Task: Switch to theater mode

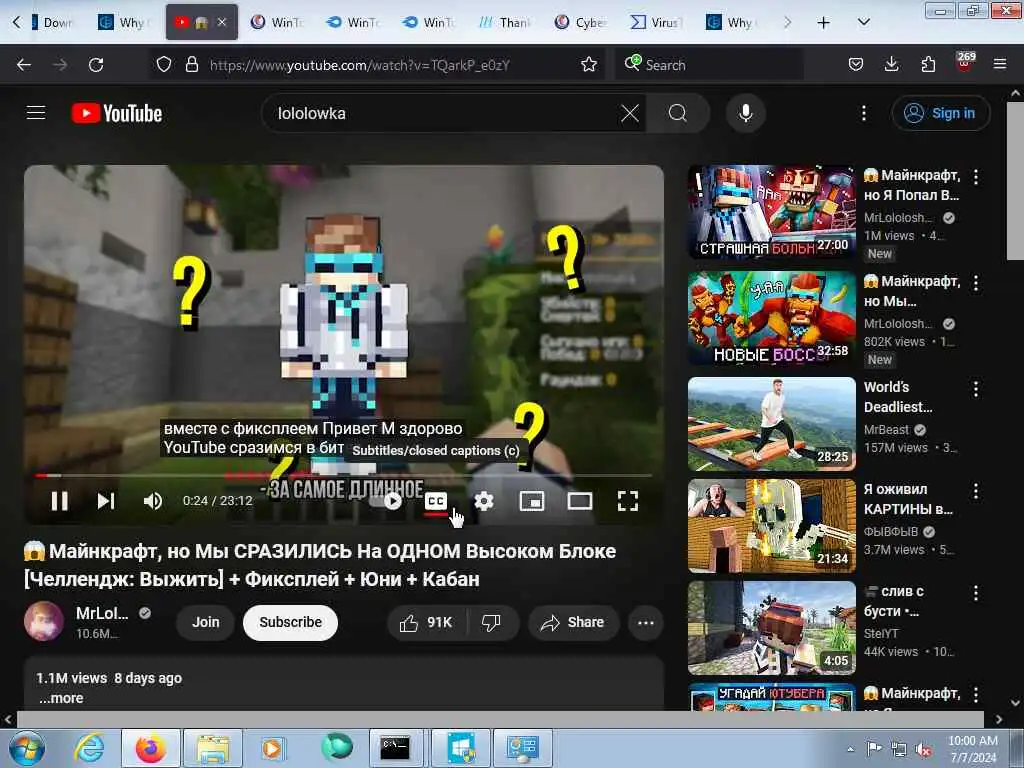Action: click(x=579, y=501)
